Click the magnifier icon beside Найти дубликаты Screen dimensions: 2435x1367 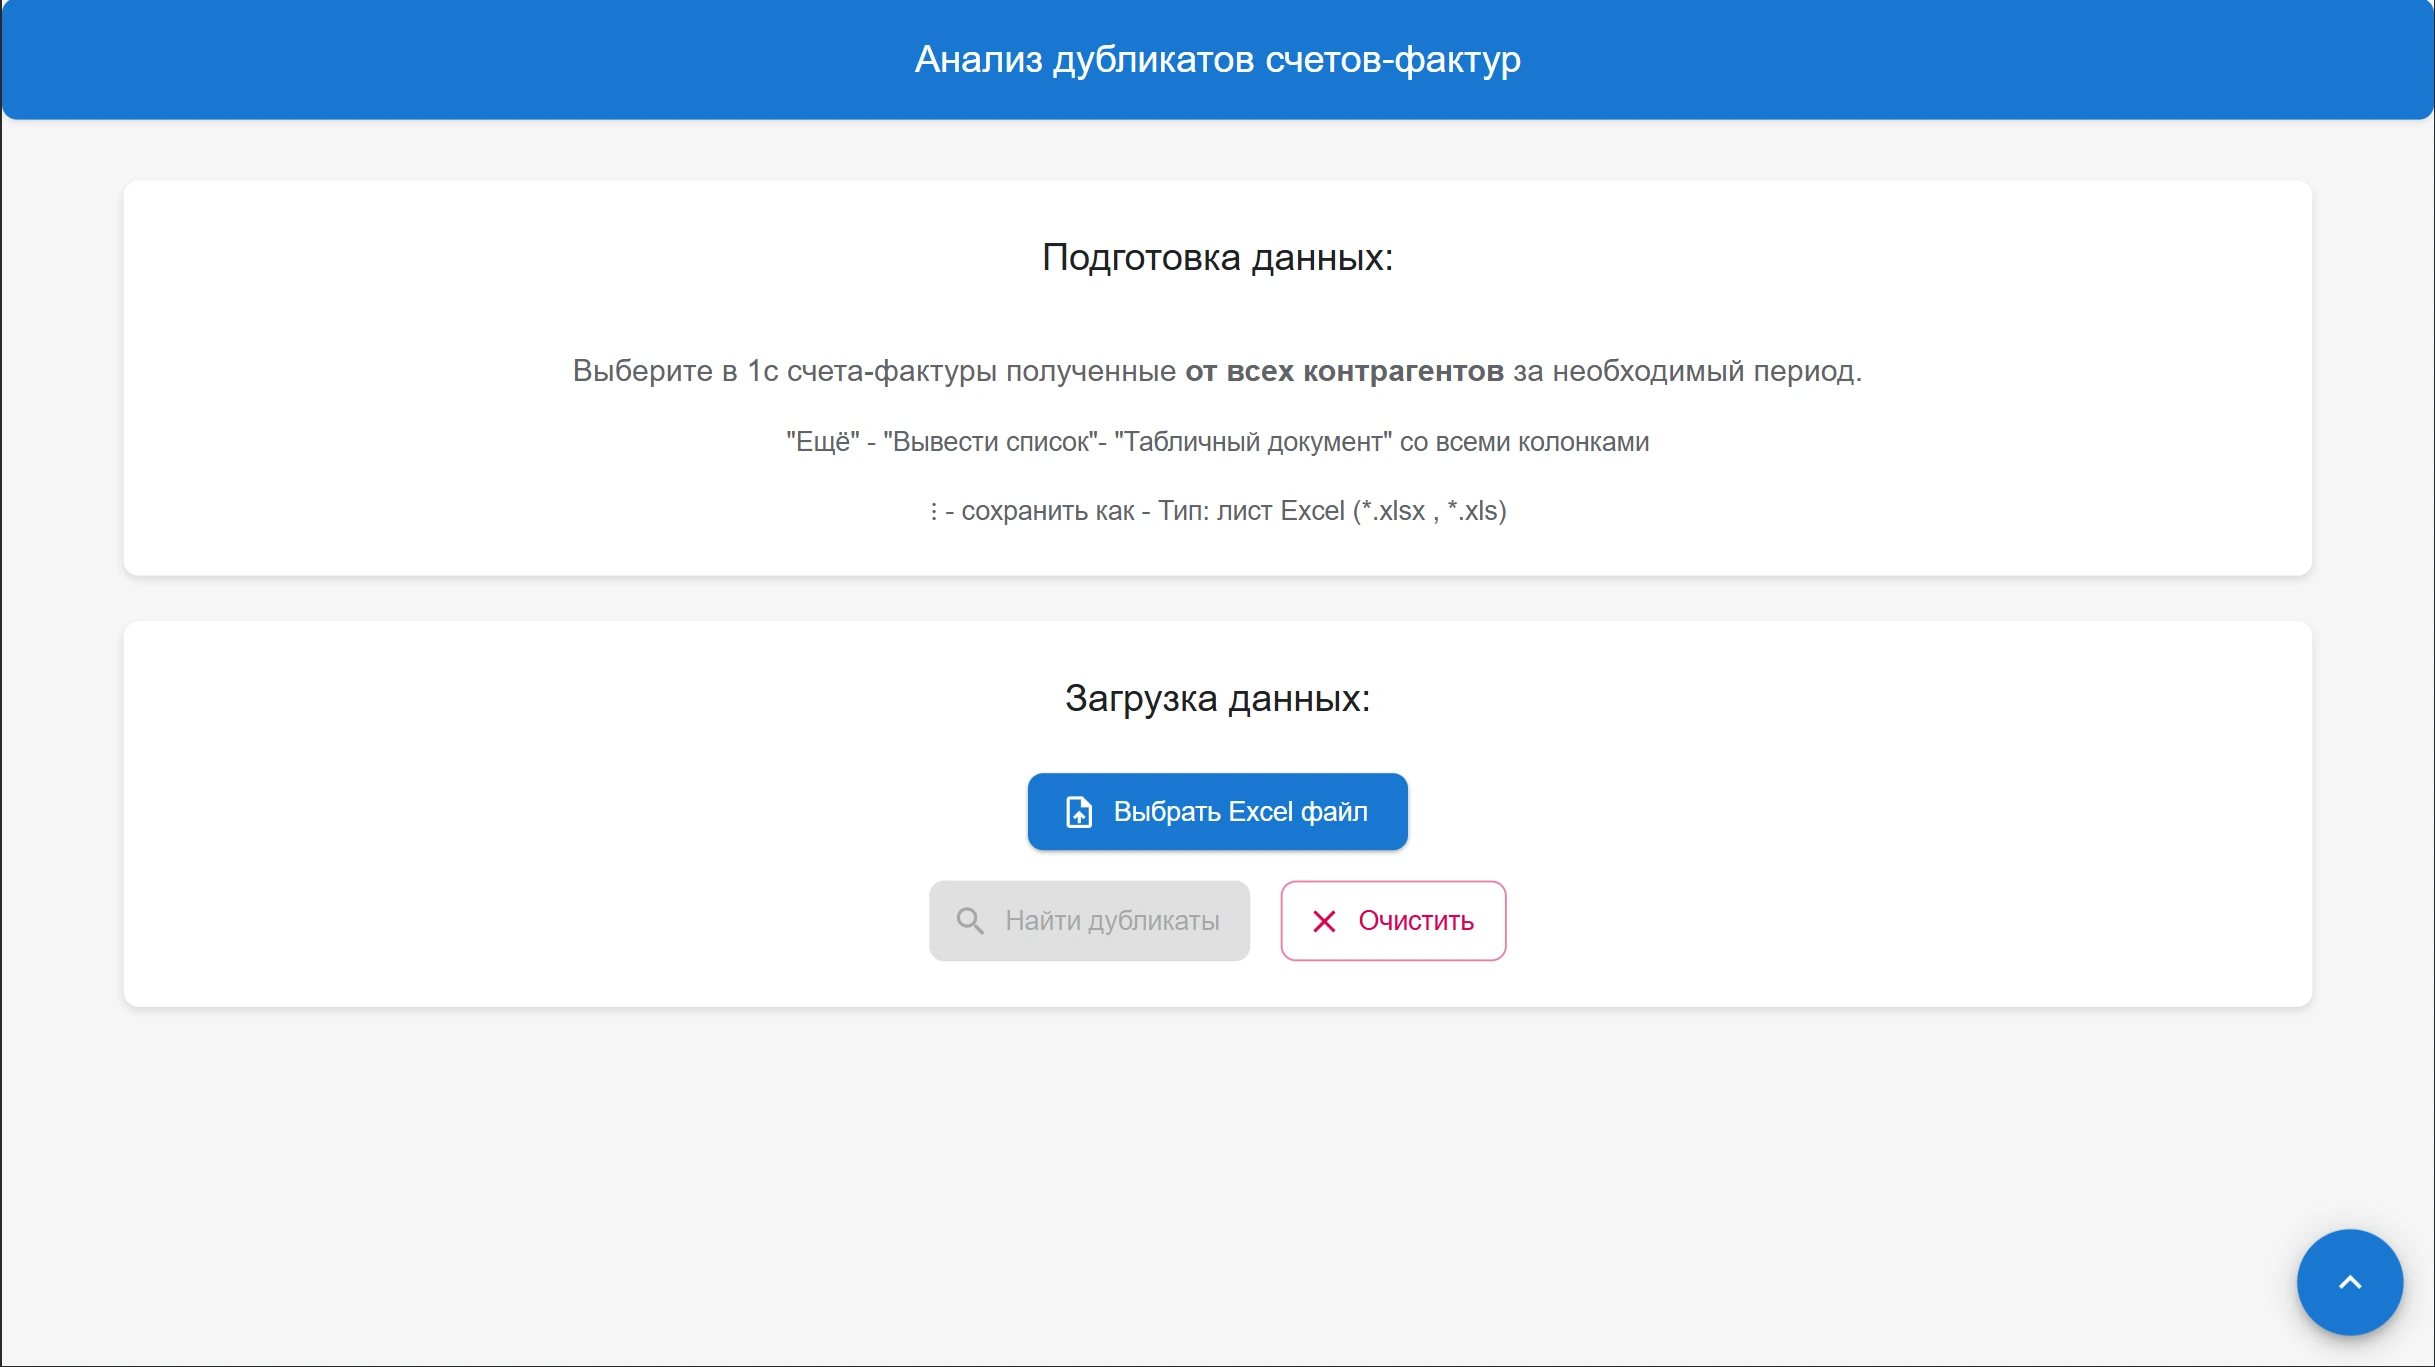(969, 921)
